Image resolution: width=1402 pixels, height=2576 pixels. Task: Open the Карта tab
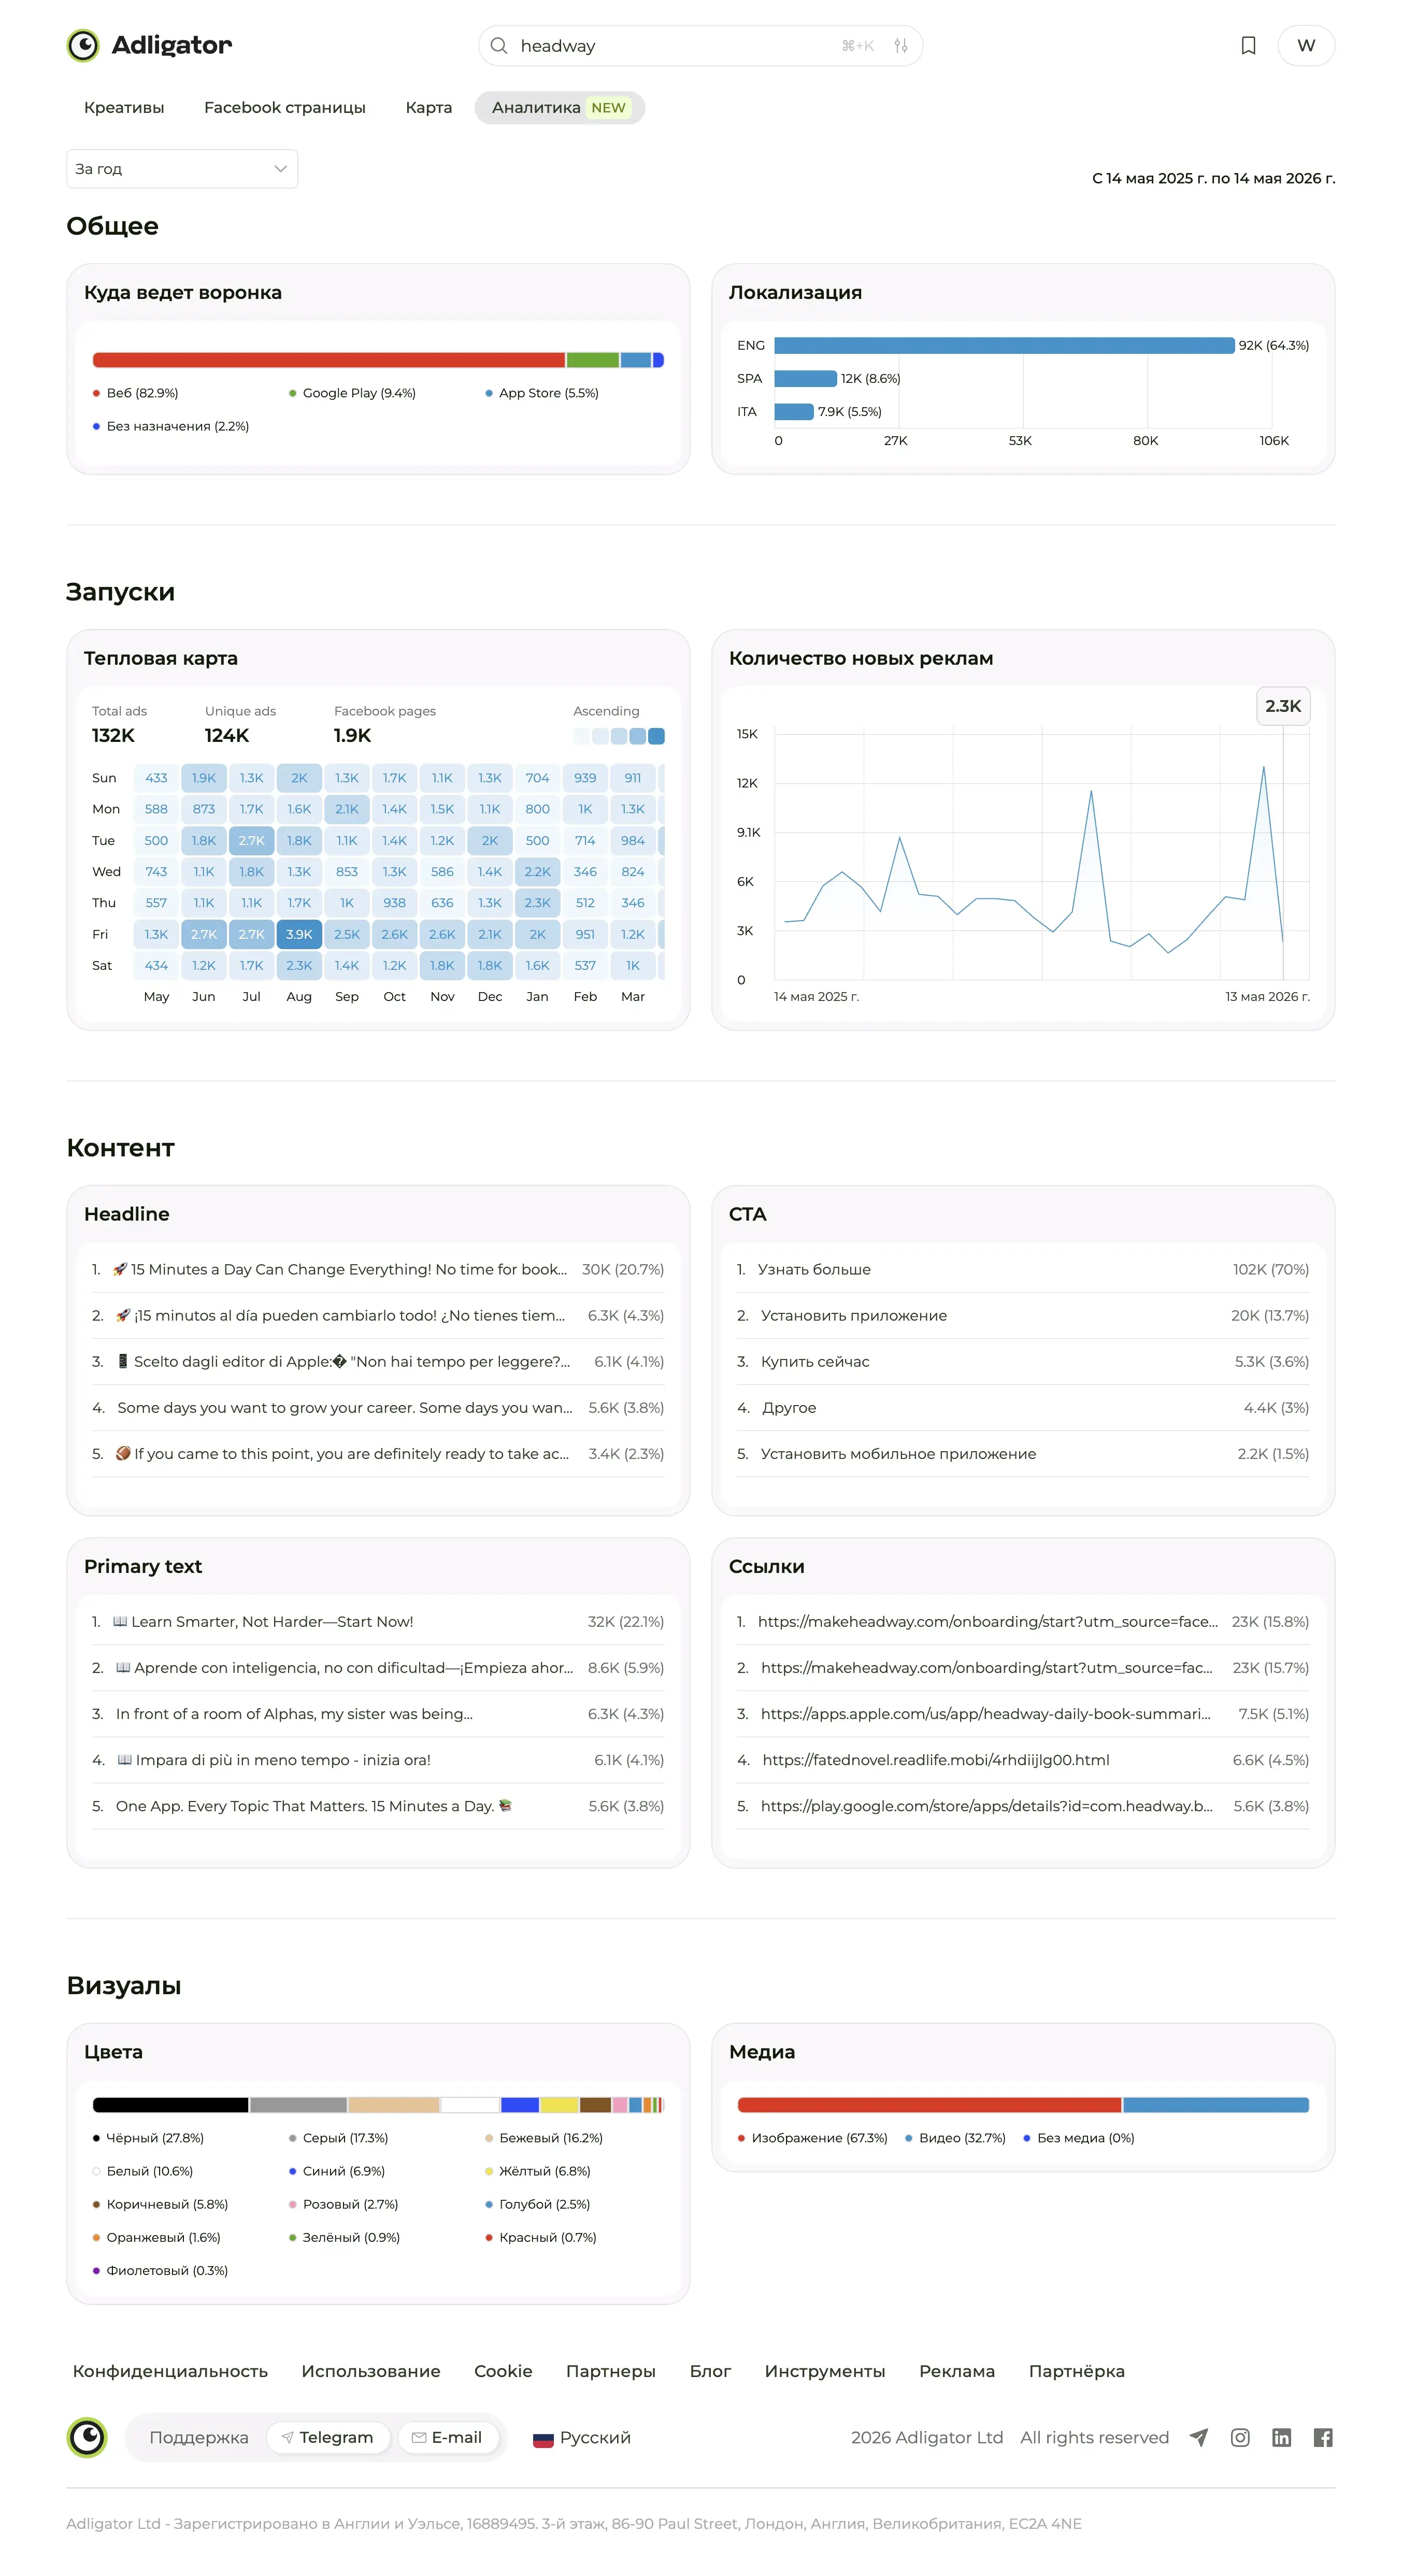(429, 108)
